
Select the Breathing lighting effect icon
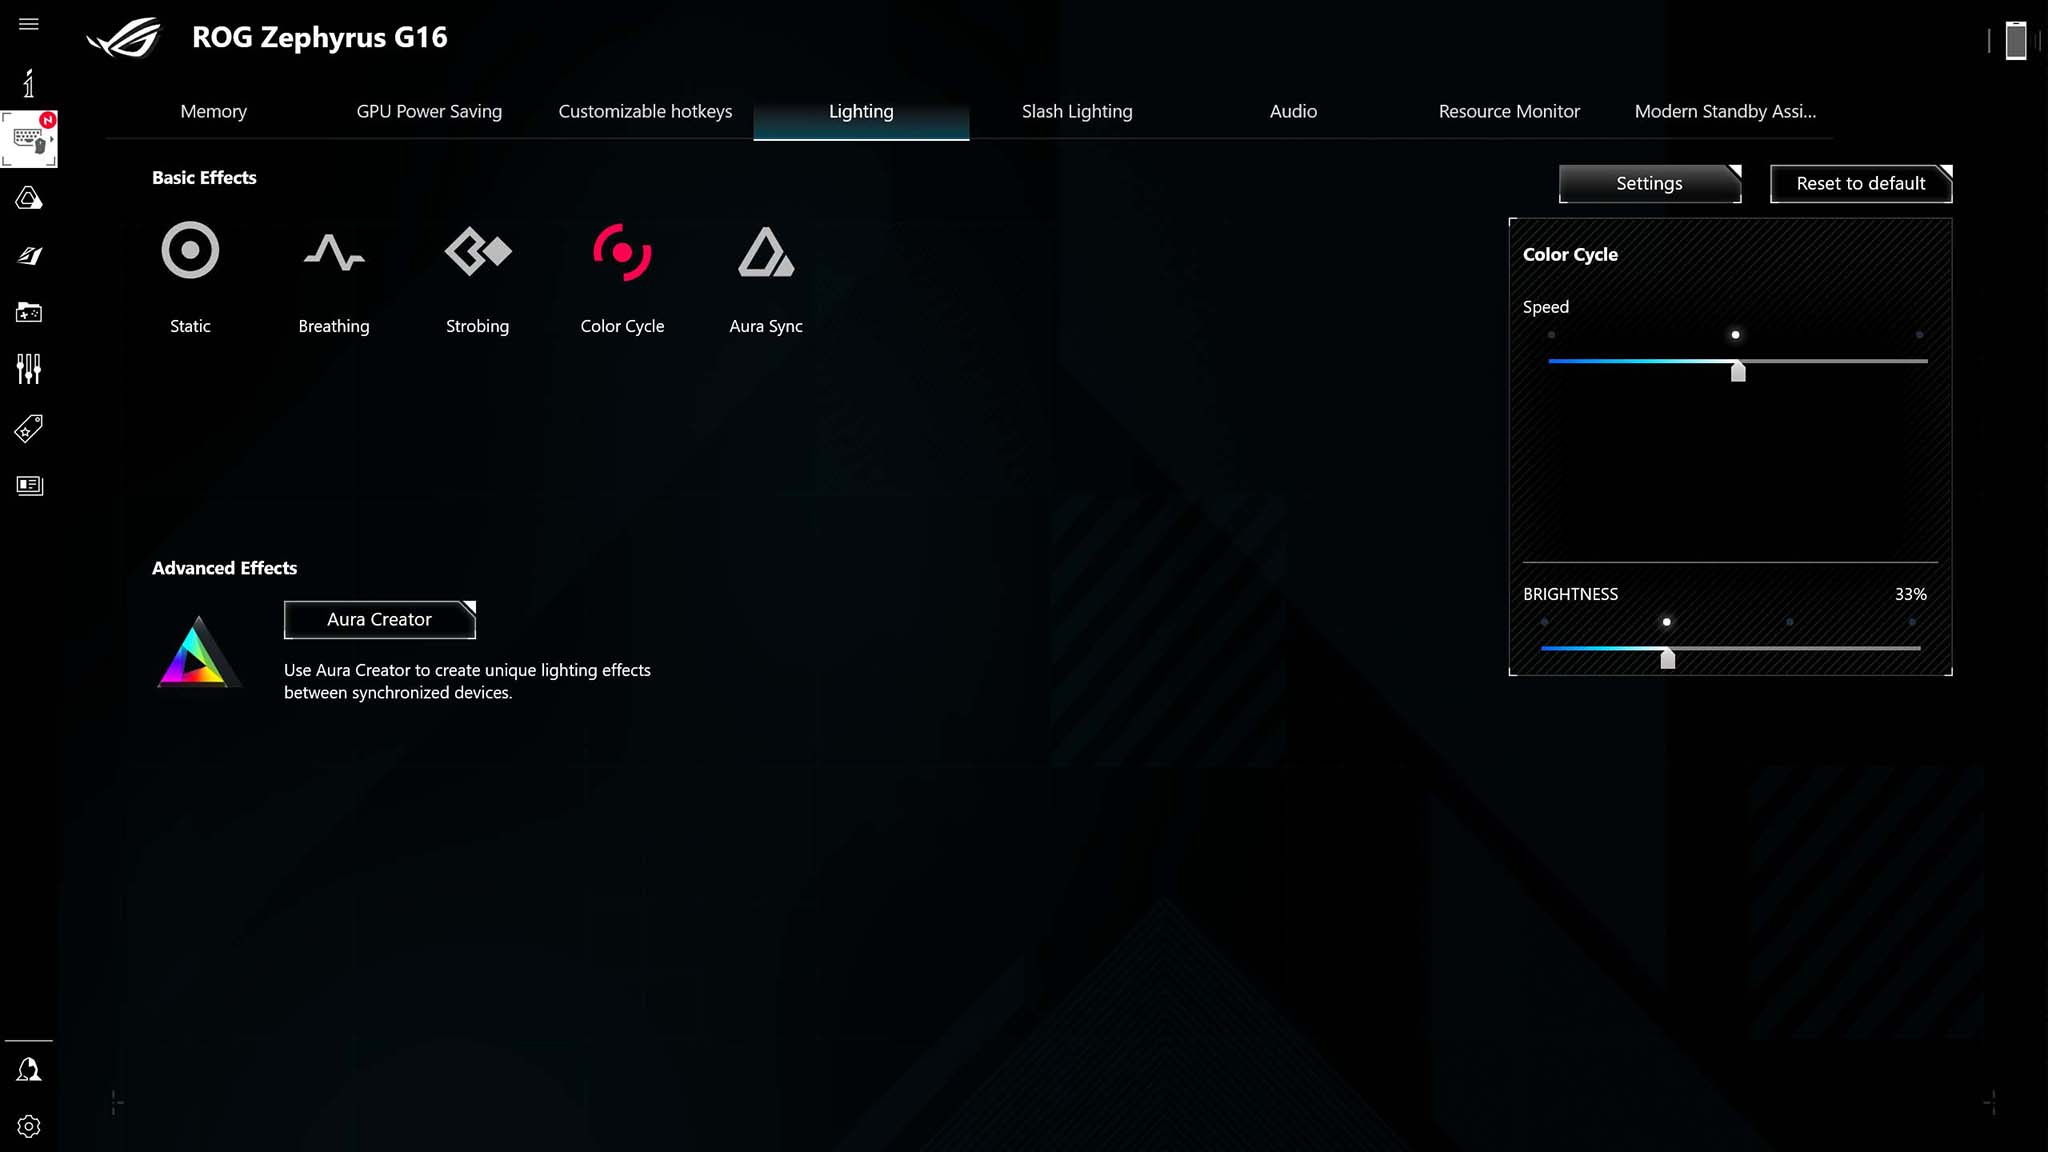[333, 250]
